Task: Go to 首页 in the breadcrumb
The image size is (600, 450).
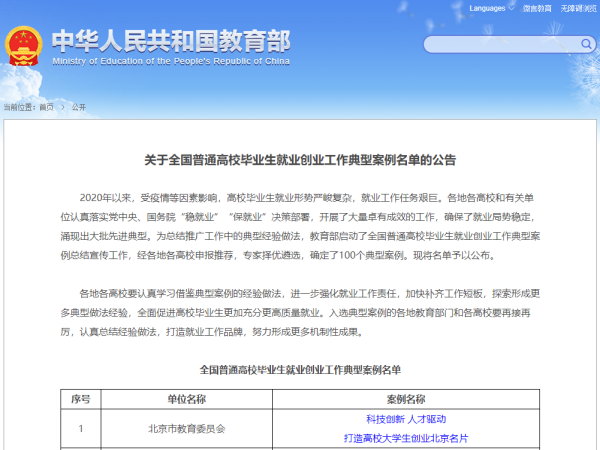Action: click(46, 106)
